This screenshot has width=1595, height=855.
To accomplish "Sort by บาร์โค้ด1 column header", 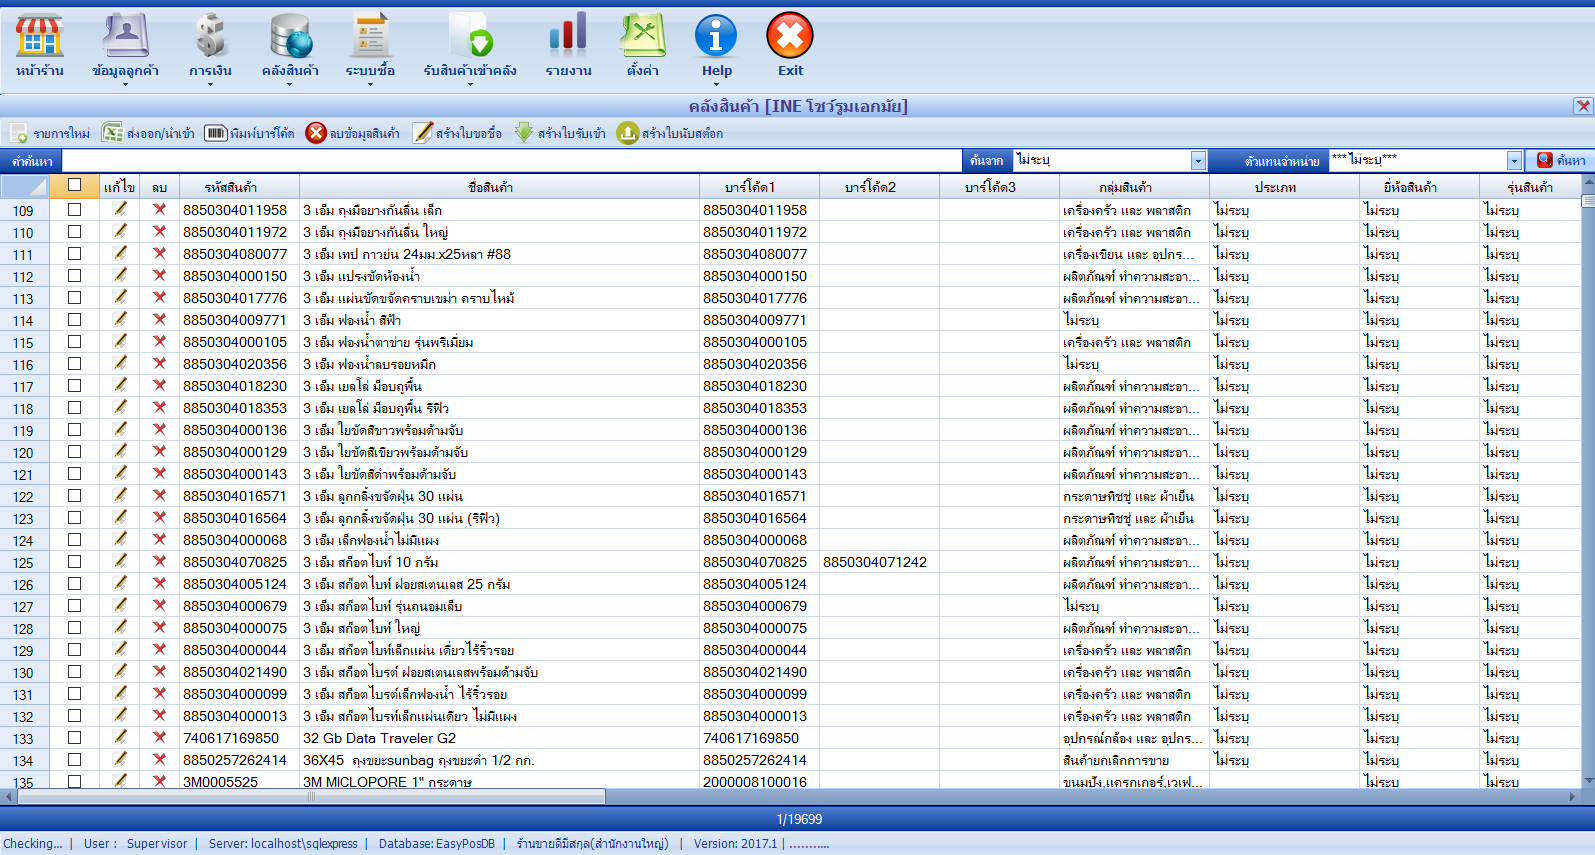I will (x=759, y=187).
